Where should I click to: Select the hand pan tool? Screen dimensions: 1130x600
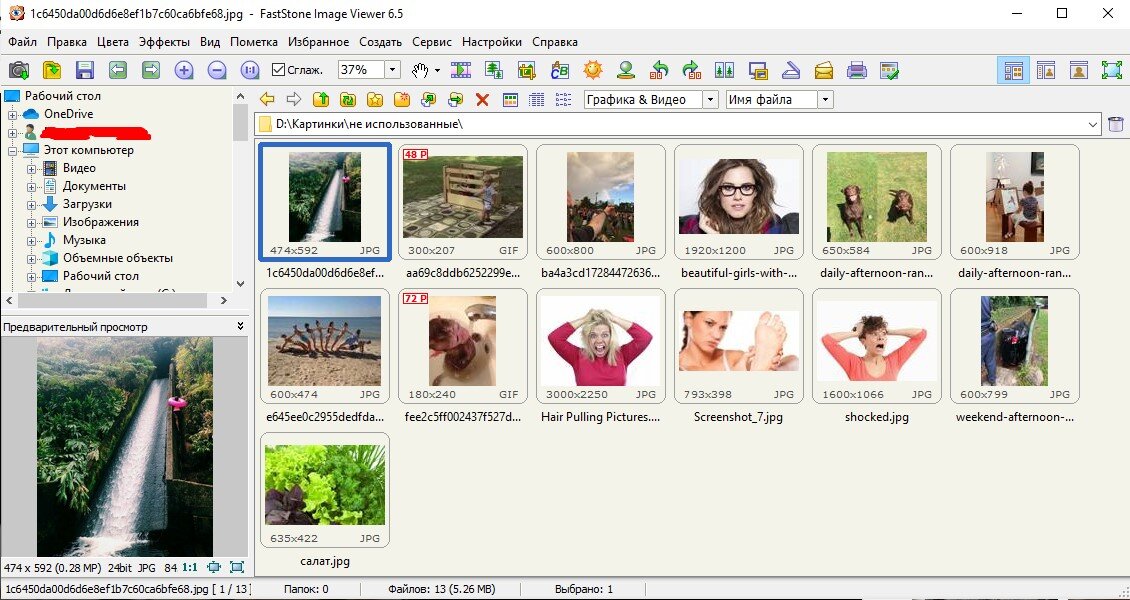coord(420,70)
